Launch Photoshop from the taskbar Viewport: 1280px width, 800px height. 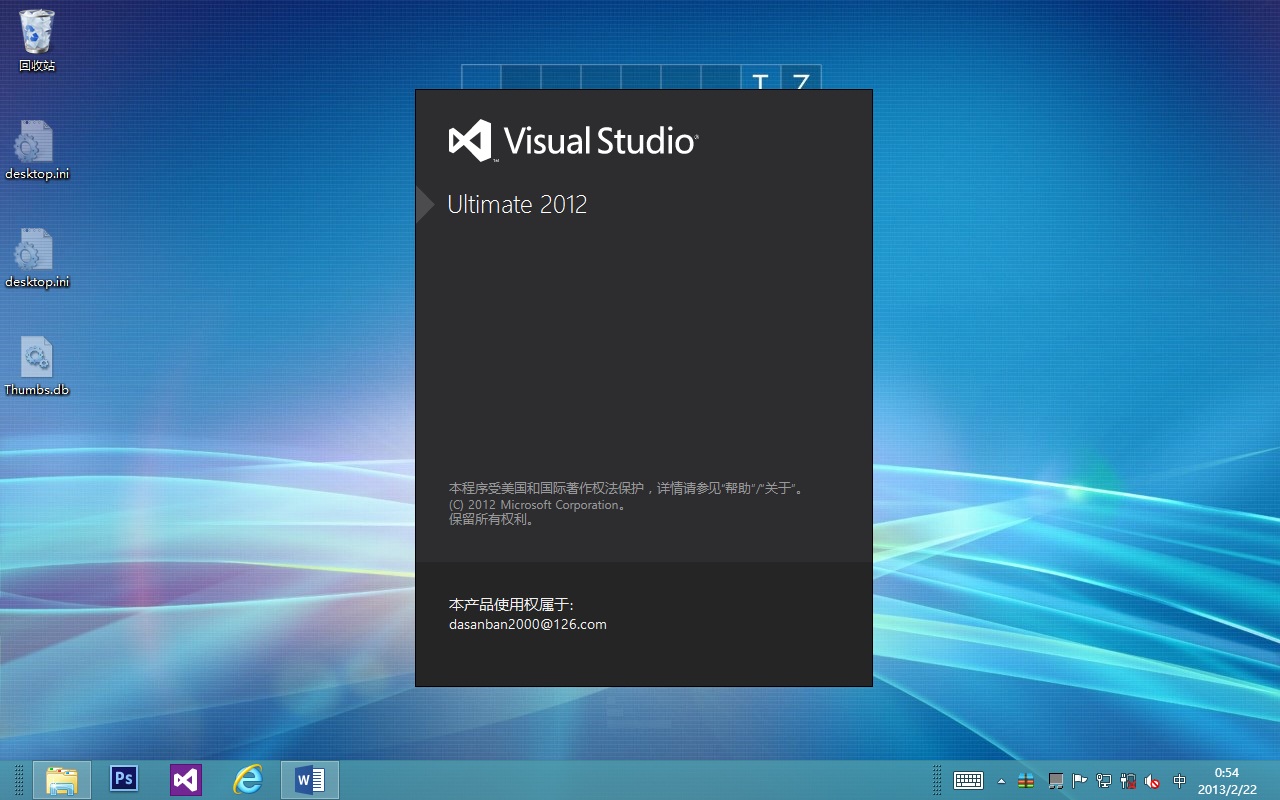tap(124, 779)
